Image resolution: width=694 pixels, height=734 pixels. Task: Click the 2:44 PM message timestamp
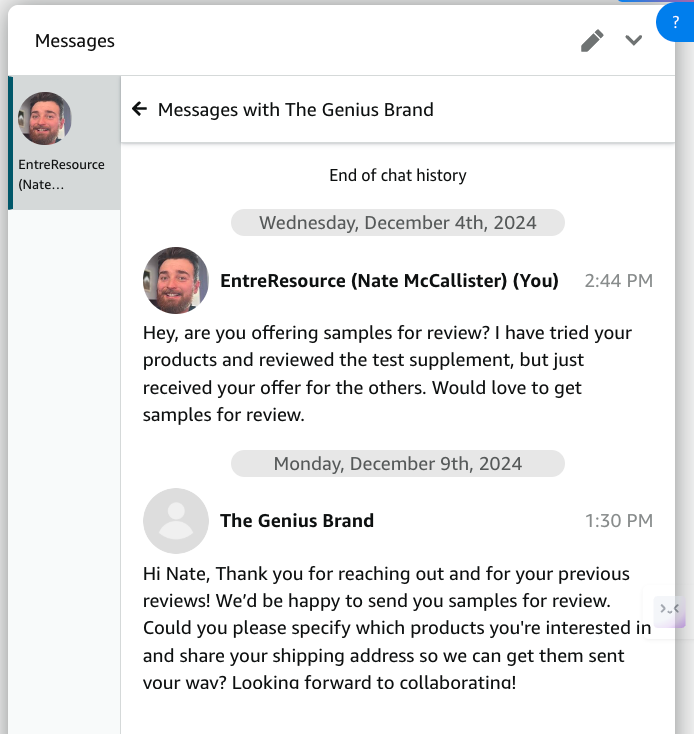pyautogui.click(x=619, y=281)
